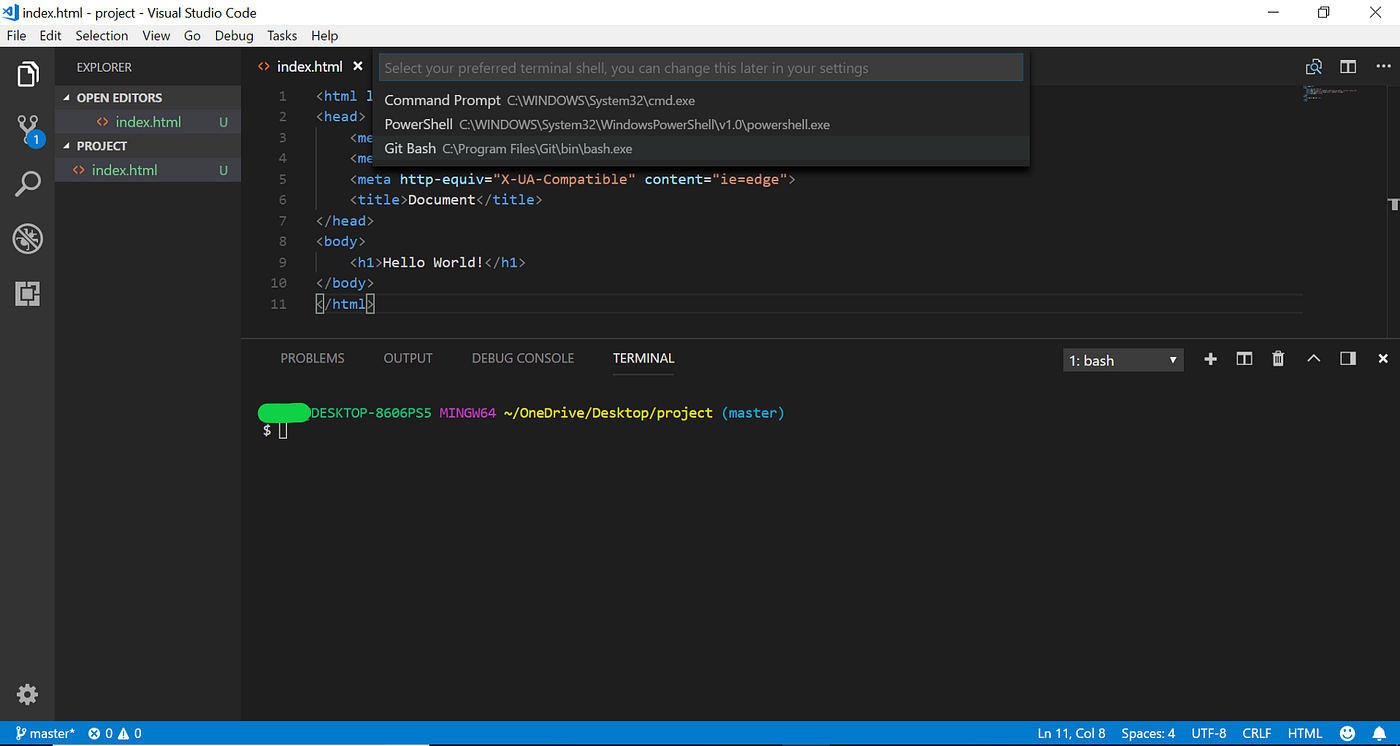Open errors and warnings count in status bar
The height and width of the screenshot is (746, 1400).
pyautogui.click(x=115, y=733)
